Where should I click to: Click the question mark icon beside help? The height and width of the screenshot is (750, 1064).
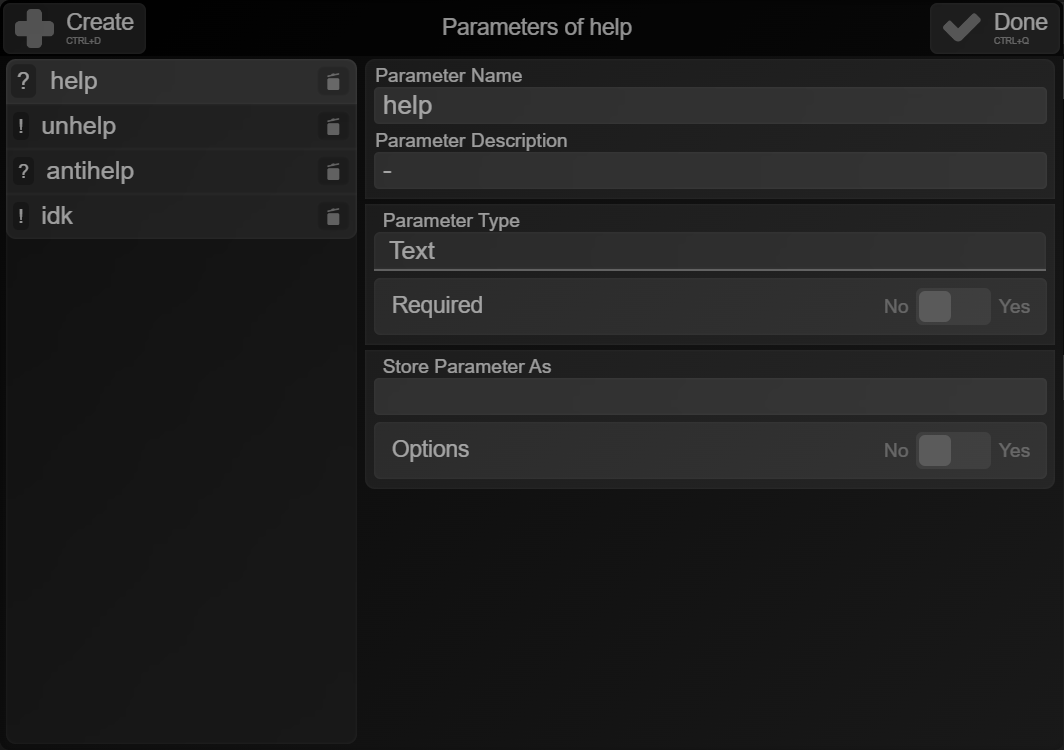23,81
